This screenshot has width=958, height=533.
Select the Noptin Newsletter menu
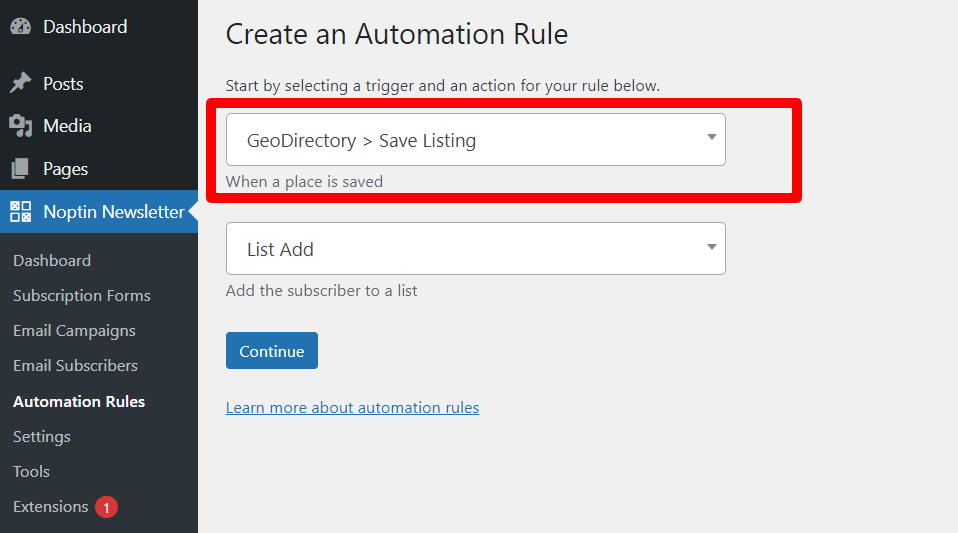tap(99, 211)
